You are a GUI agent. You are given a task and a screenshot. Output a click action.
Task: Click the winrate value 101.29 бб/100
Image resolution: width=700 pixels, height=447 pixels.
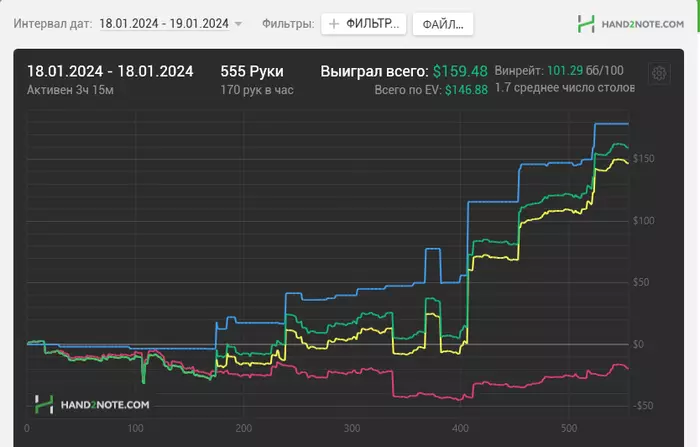coord(585,71)
